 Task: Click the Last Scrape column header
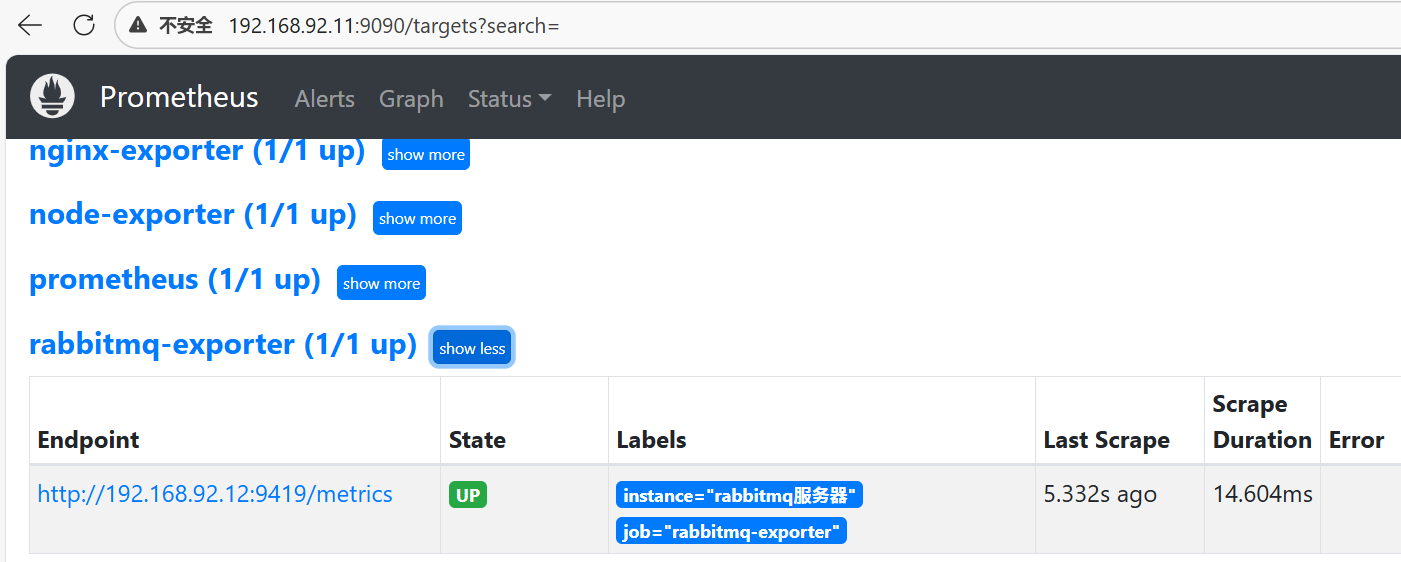[x=1106, y=440]
